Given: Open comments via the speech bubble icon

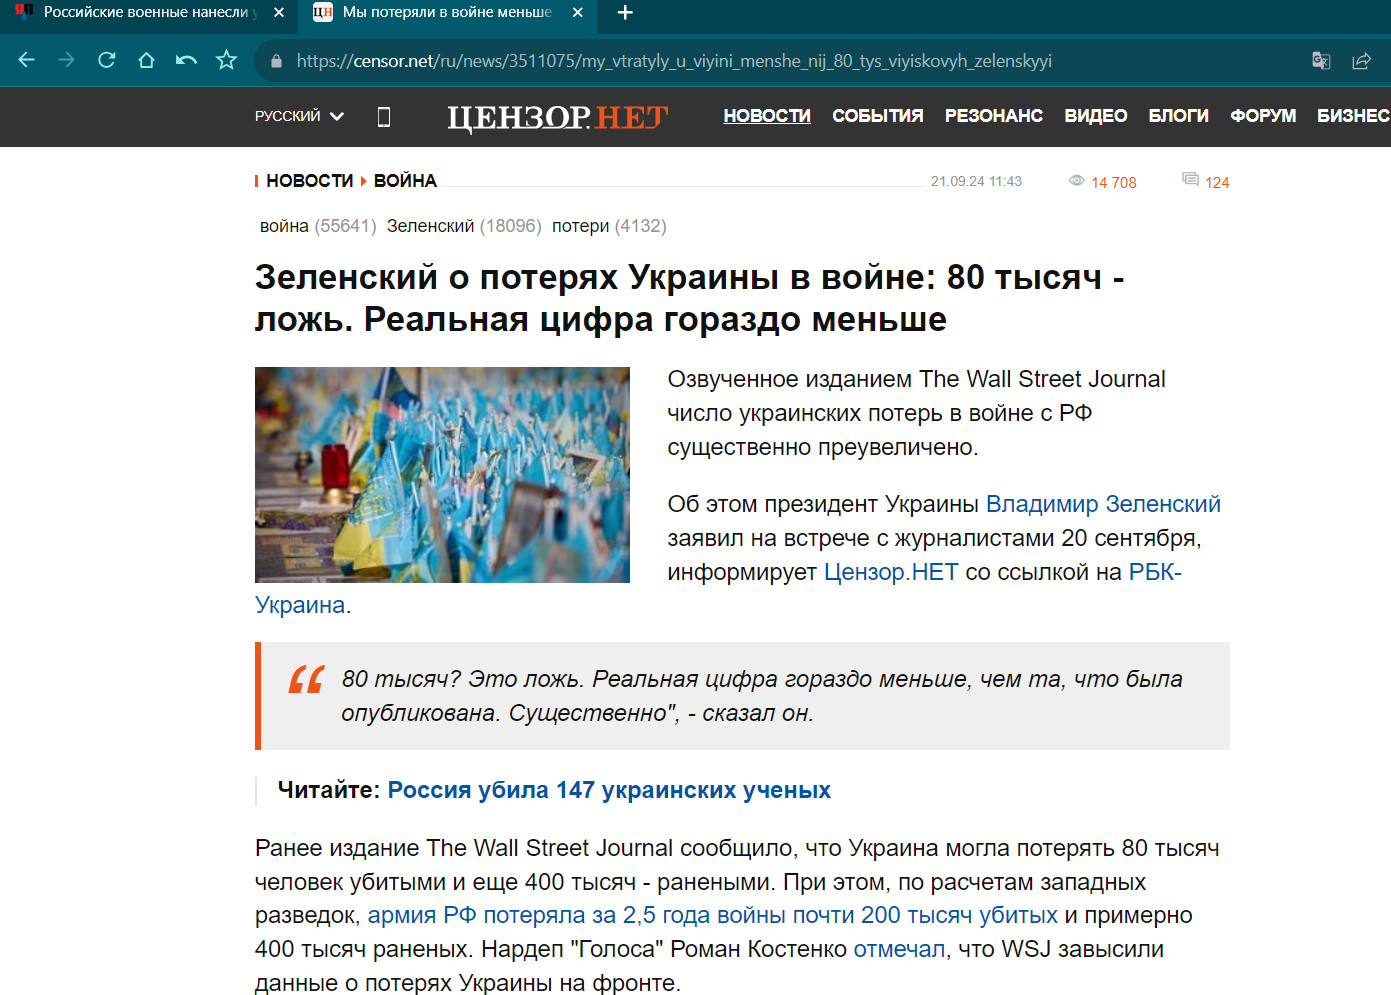Looking at the screenshot, I should tap(1190, 180).
